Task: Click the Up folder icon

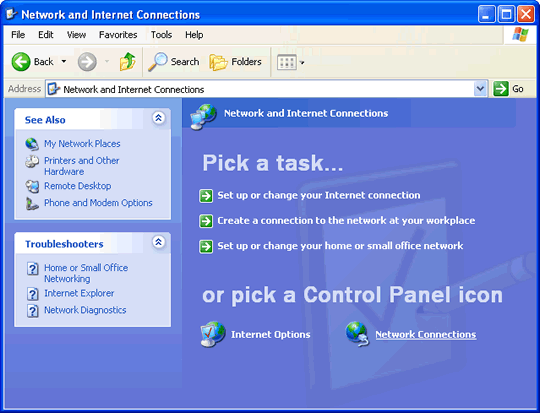Action: (x=127, y=62)
